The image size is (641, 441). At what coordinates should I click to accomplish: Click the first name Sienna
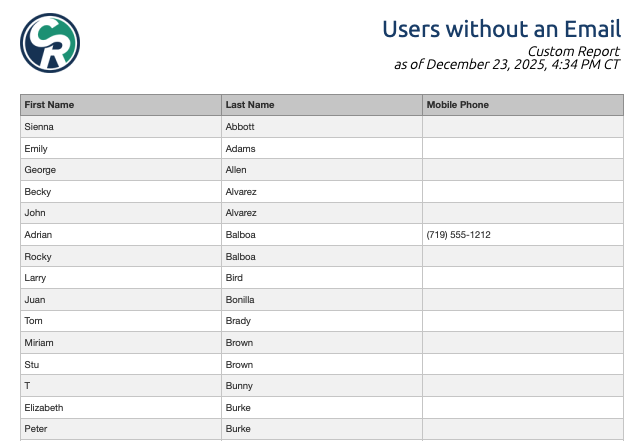click(x=39, y=127)
